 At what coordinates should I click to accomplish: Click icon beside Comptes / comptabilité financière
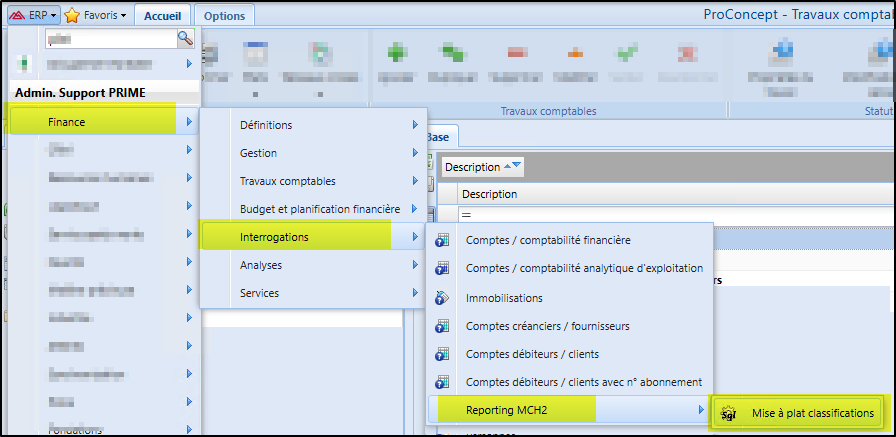point(442,240)
